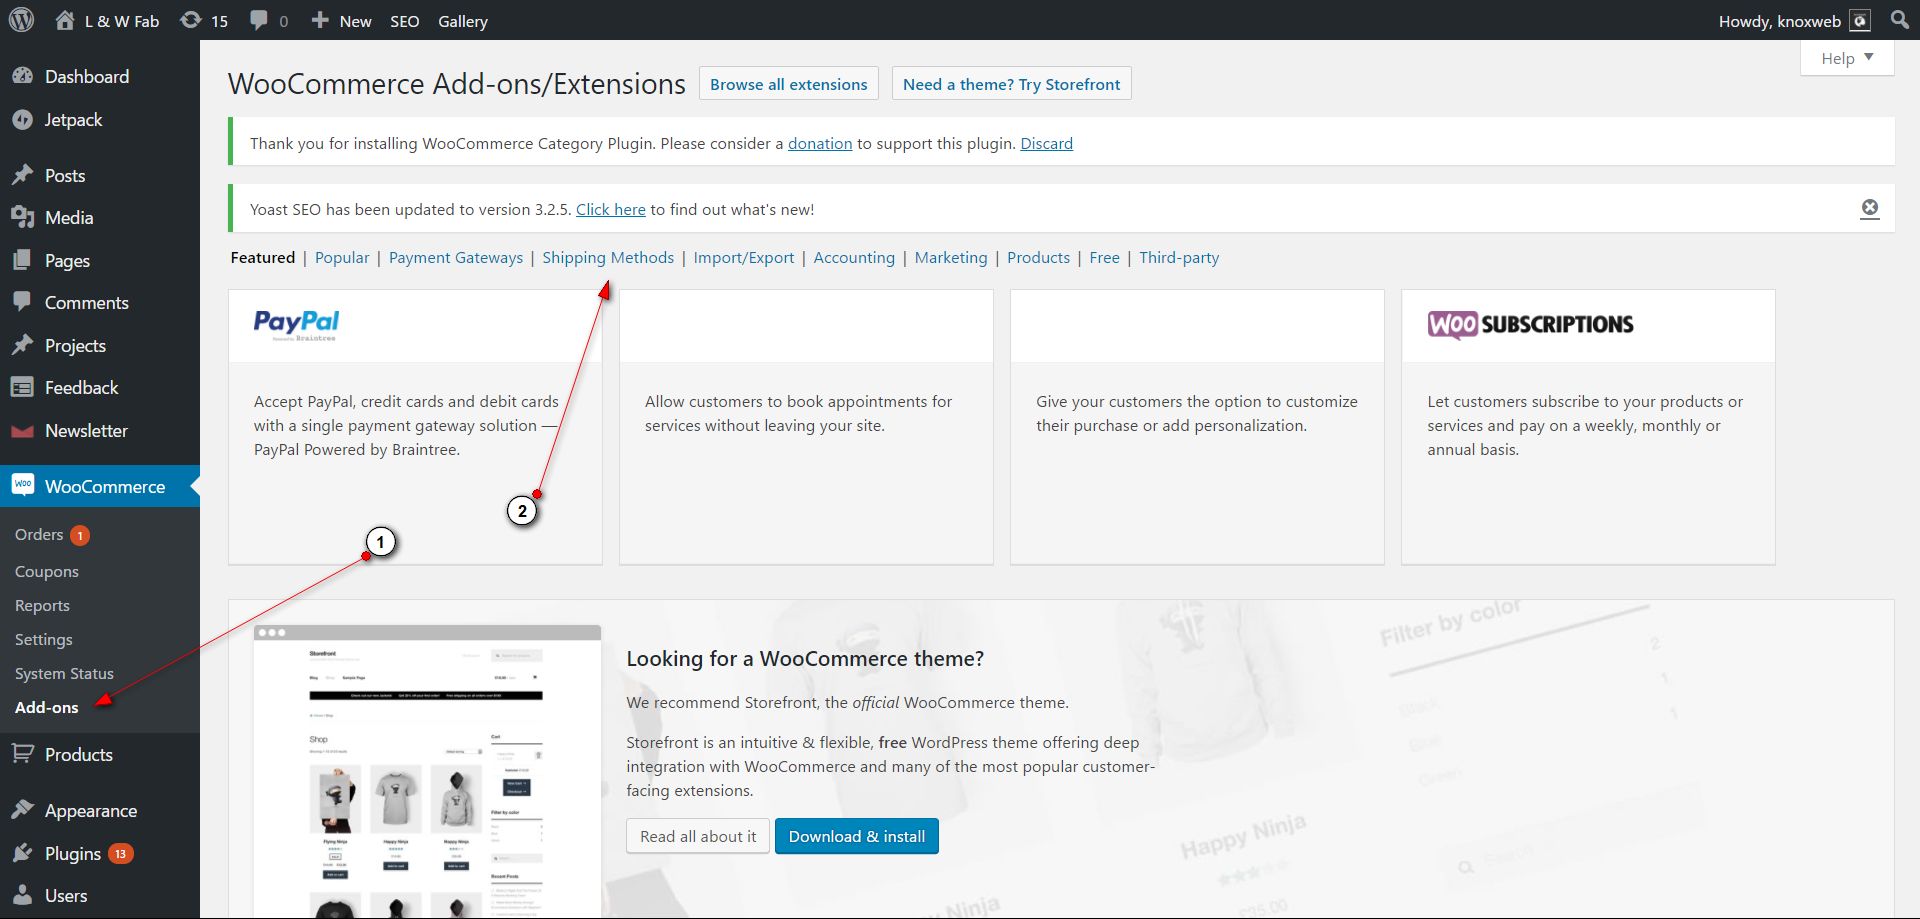Open WooCommerce Orders submenu
Image resolution: width=1920 pixels, height=919 pixels.
[x=39, y=534]
